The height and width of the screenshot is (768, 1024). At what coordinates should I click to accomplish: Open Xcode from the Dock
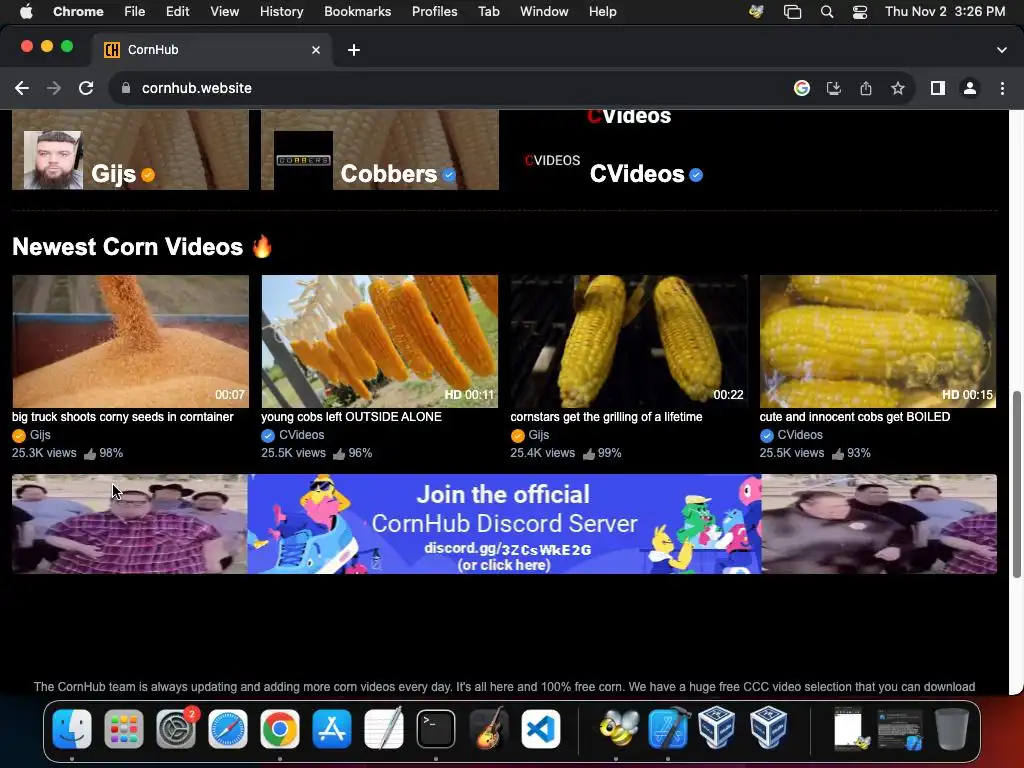click(x=668, y=729)
